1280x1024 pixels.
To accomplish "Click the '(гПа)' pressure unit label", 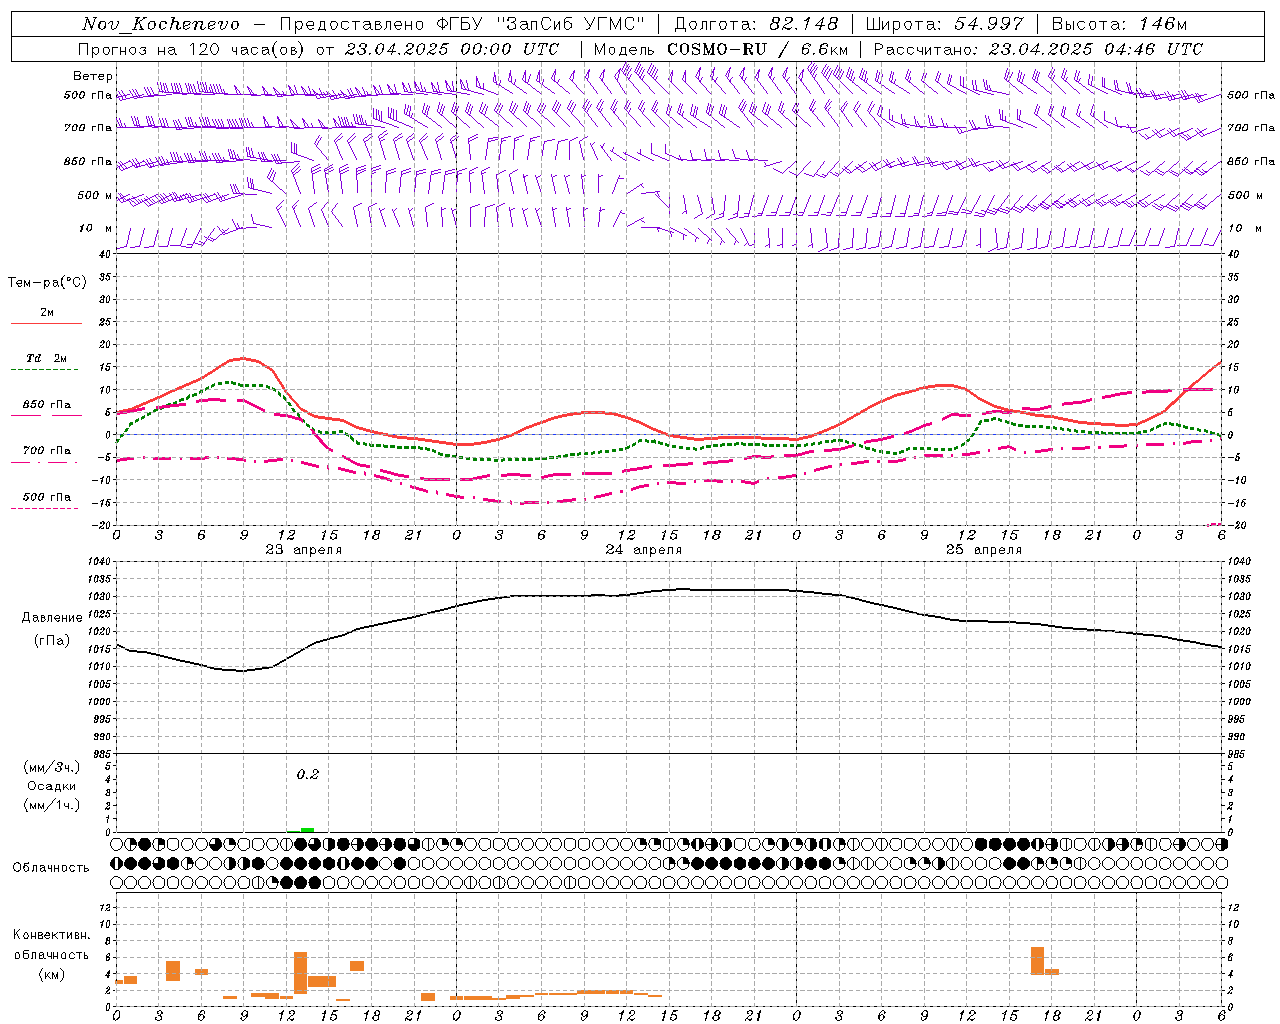I will click(52, 641).
